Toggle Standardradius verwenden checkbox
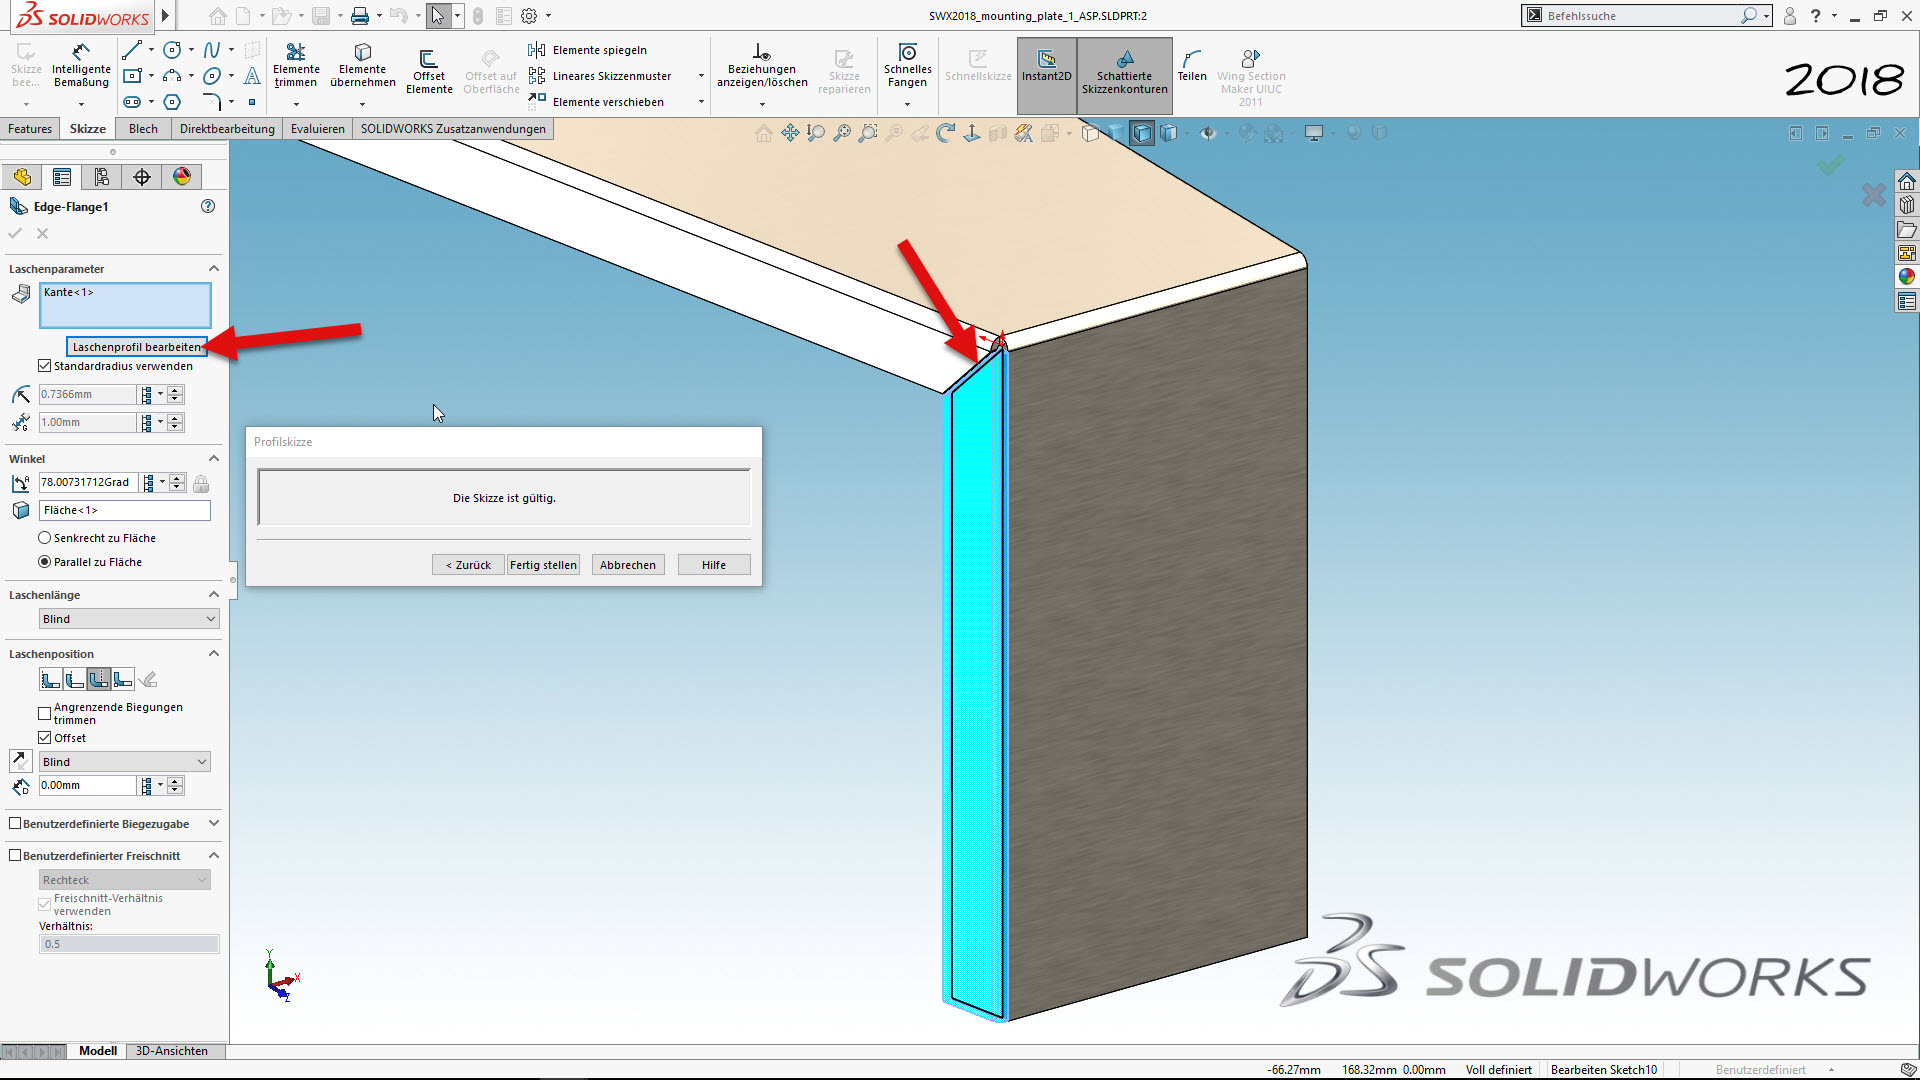The height and width of the screenshot is (1080, 1920). [x=45, y=366]
